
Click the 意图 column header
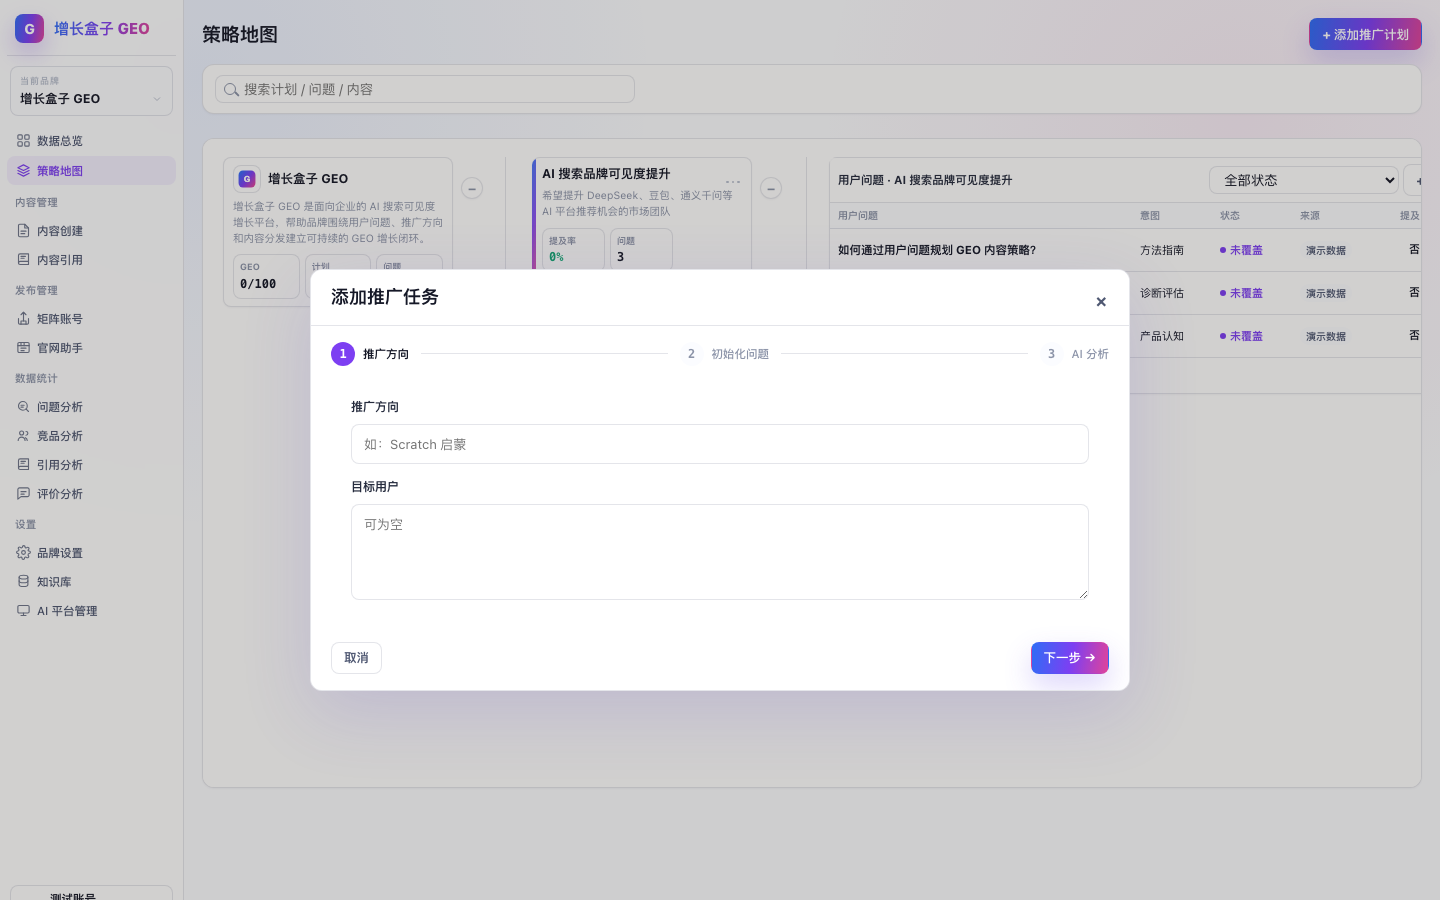click(x=1150, y=216)
